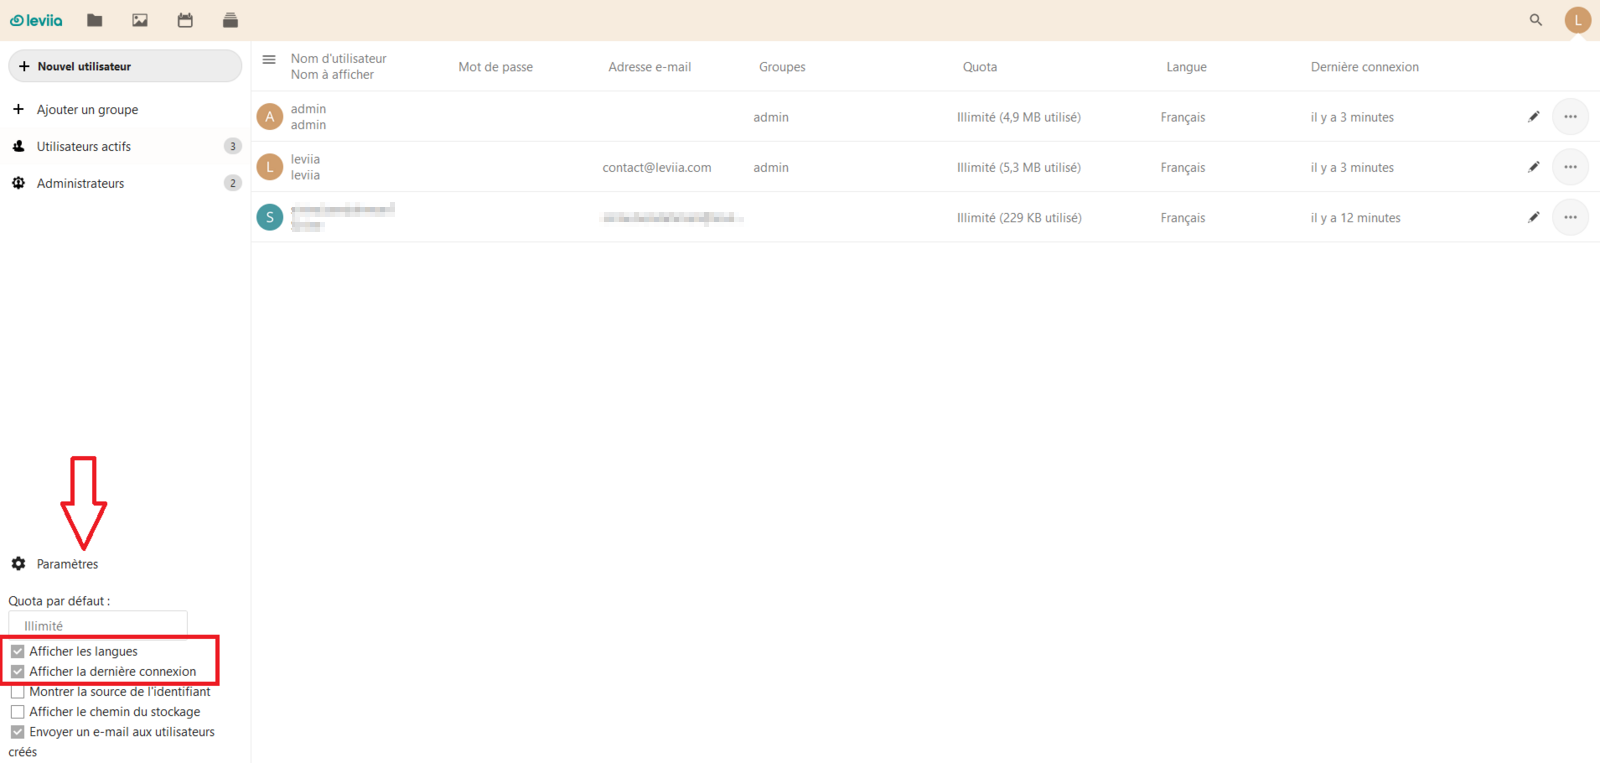Image resolution: width=1600 pixels, height=763 pixels.
Task: Toggle the hamburger navigation menu icon
Action: pos(269,60)
